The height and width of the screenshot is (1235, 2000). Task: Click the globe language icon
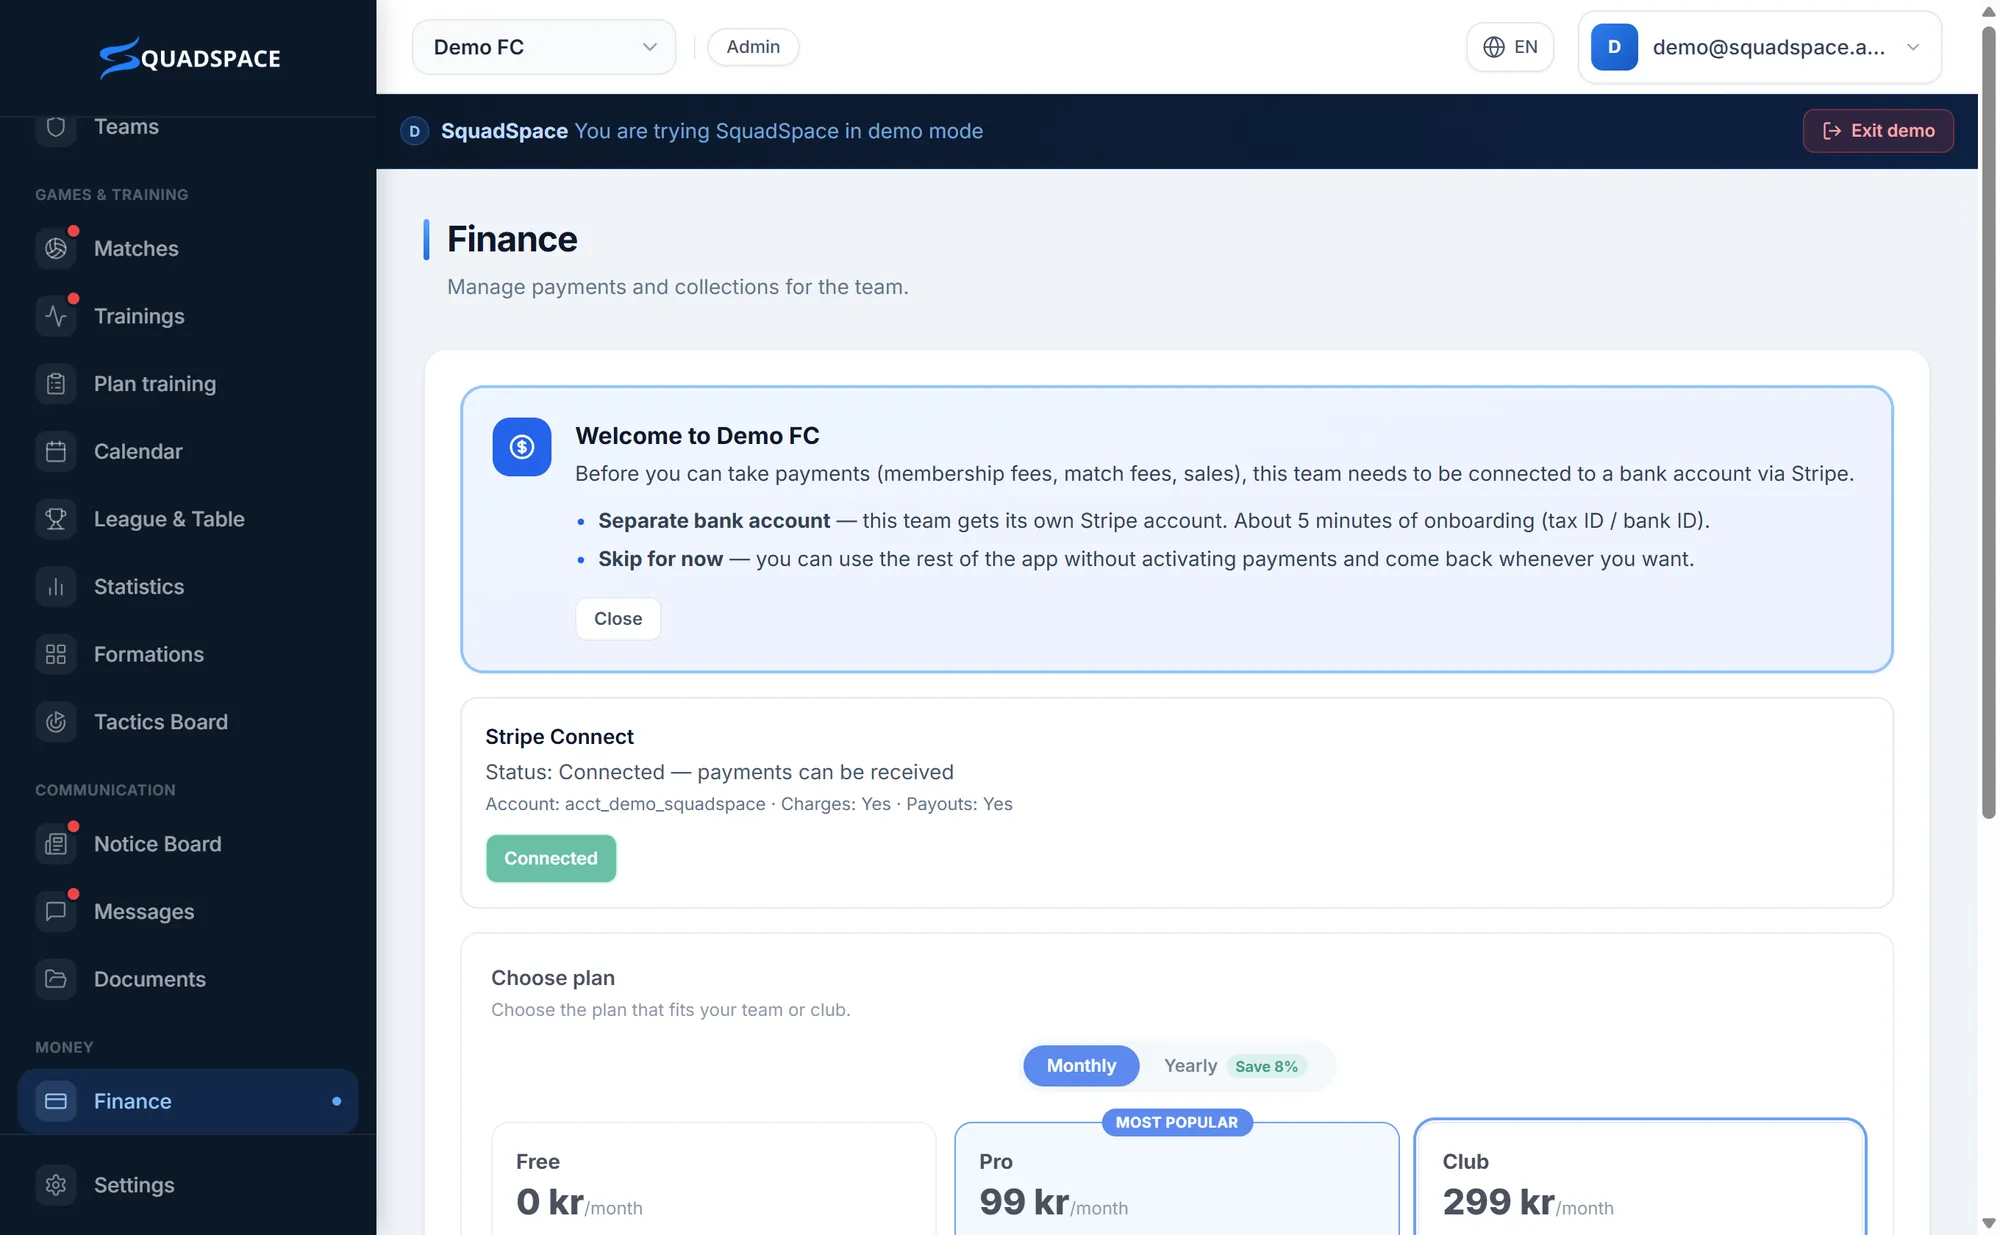[1494, 47]
